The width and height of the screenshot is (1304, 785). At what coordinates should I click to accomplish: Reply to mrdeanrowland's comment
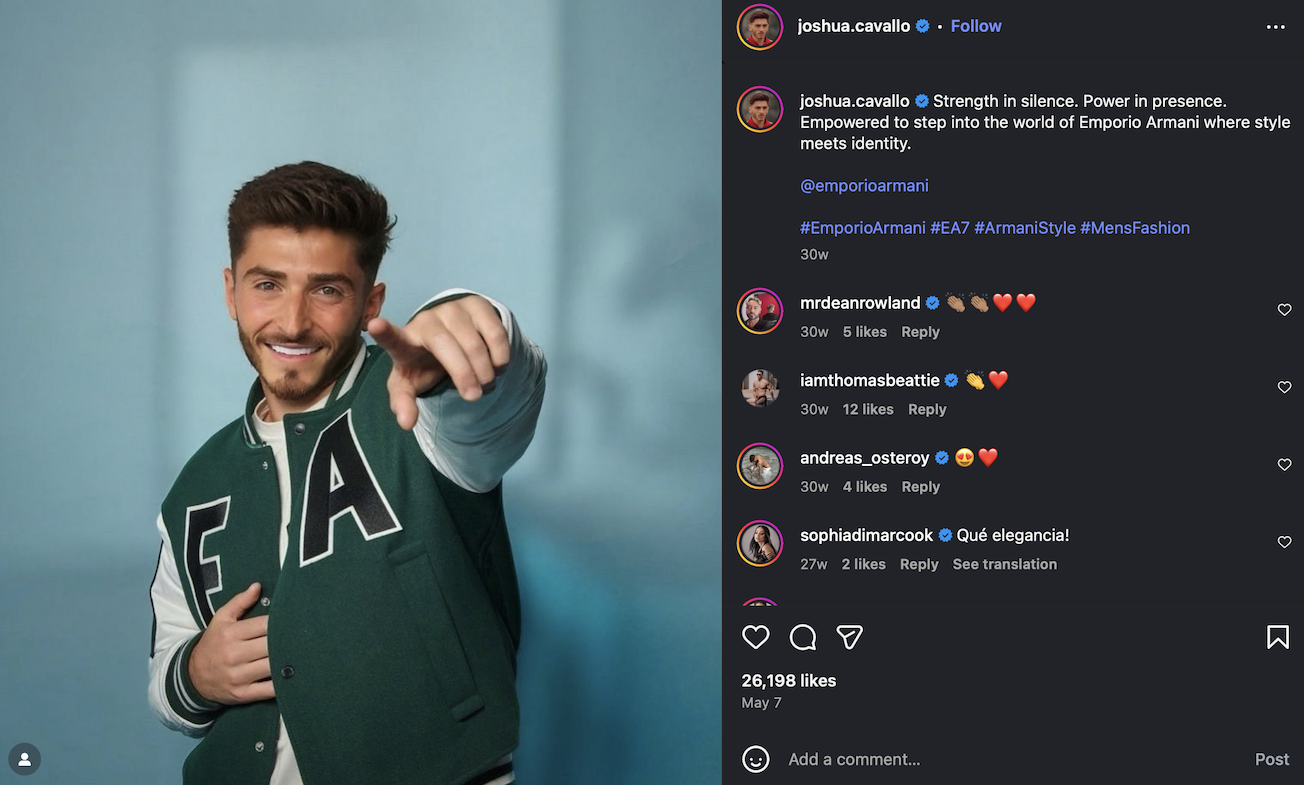[920, 332]
